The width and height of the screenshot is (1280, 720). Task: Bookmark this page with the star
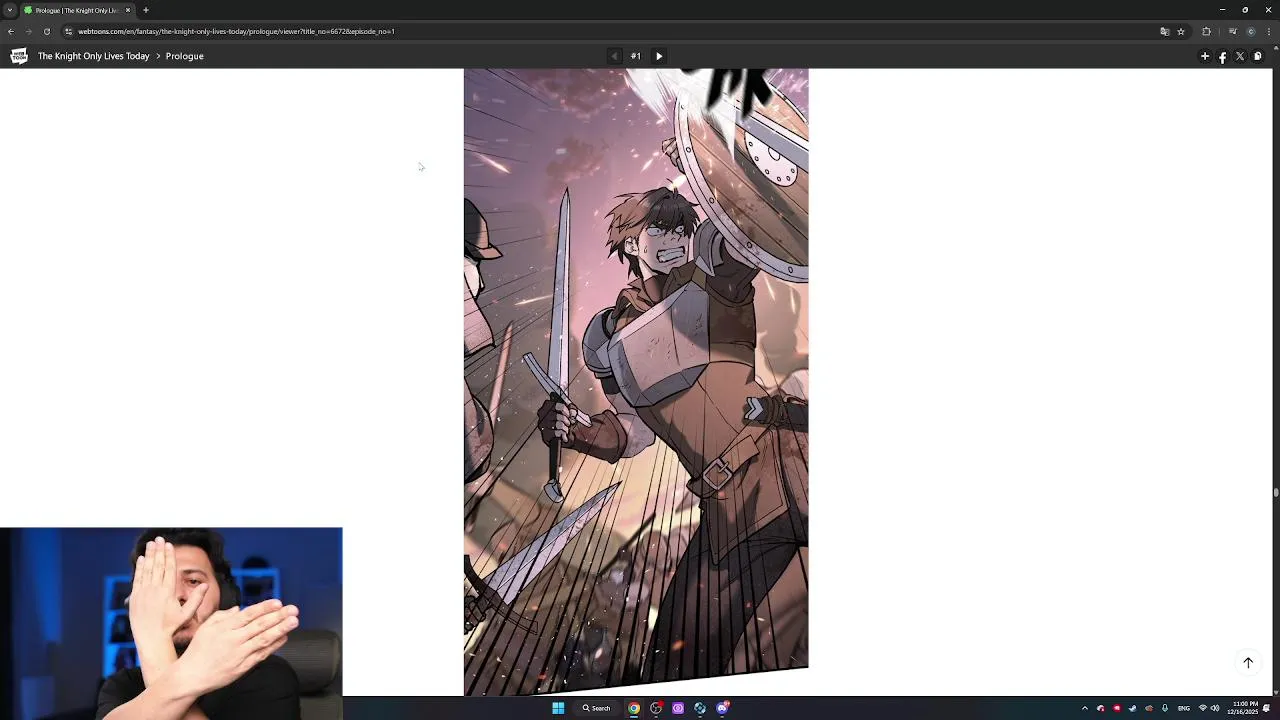point(1181,31)
